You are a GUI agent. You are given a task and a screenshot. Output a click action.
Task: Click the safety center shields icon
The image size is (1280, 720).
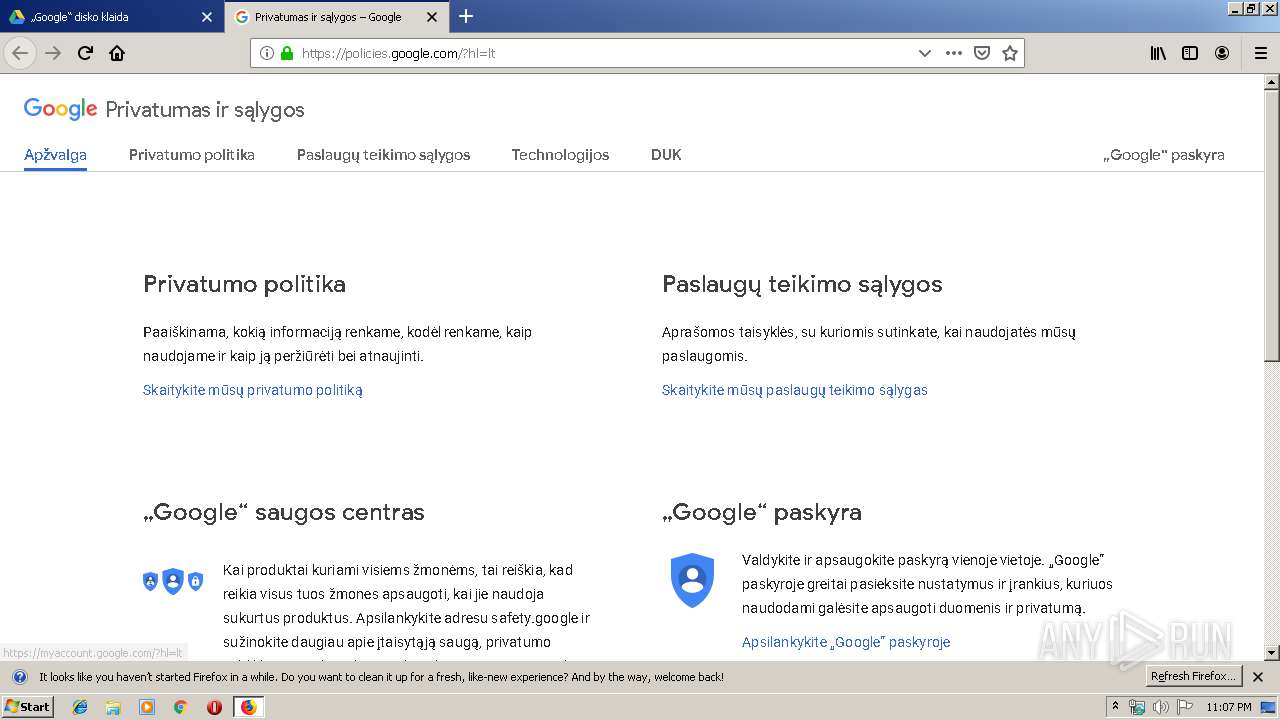[x=173, y=581]
